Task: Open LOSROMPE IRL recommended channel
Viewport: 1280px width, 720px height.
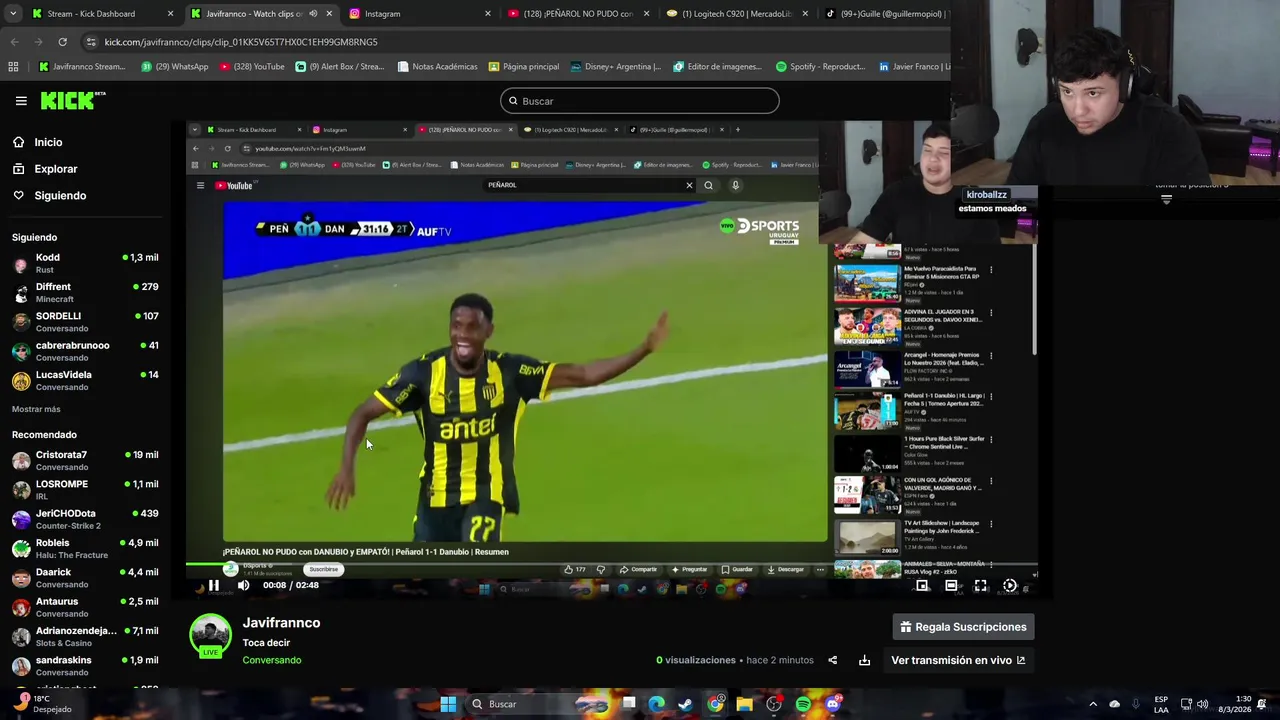Action: pos(85,489)
